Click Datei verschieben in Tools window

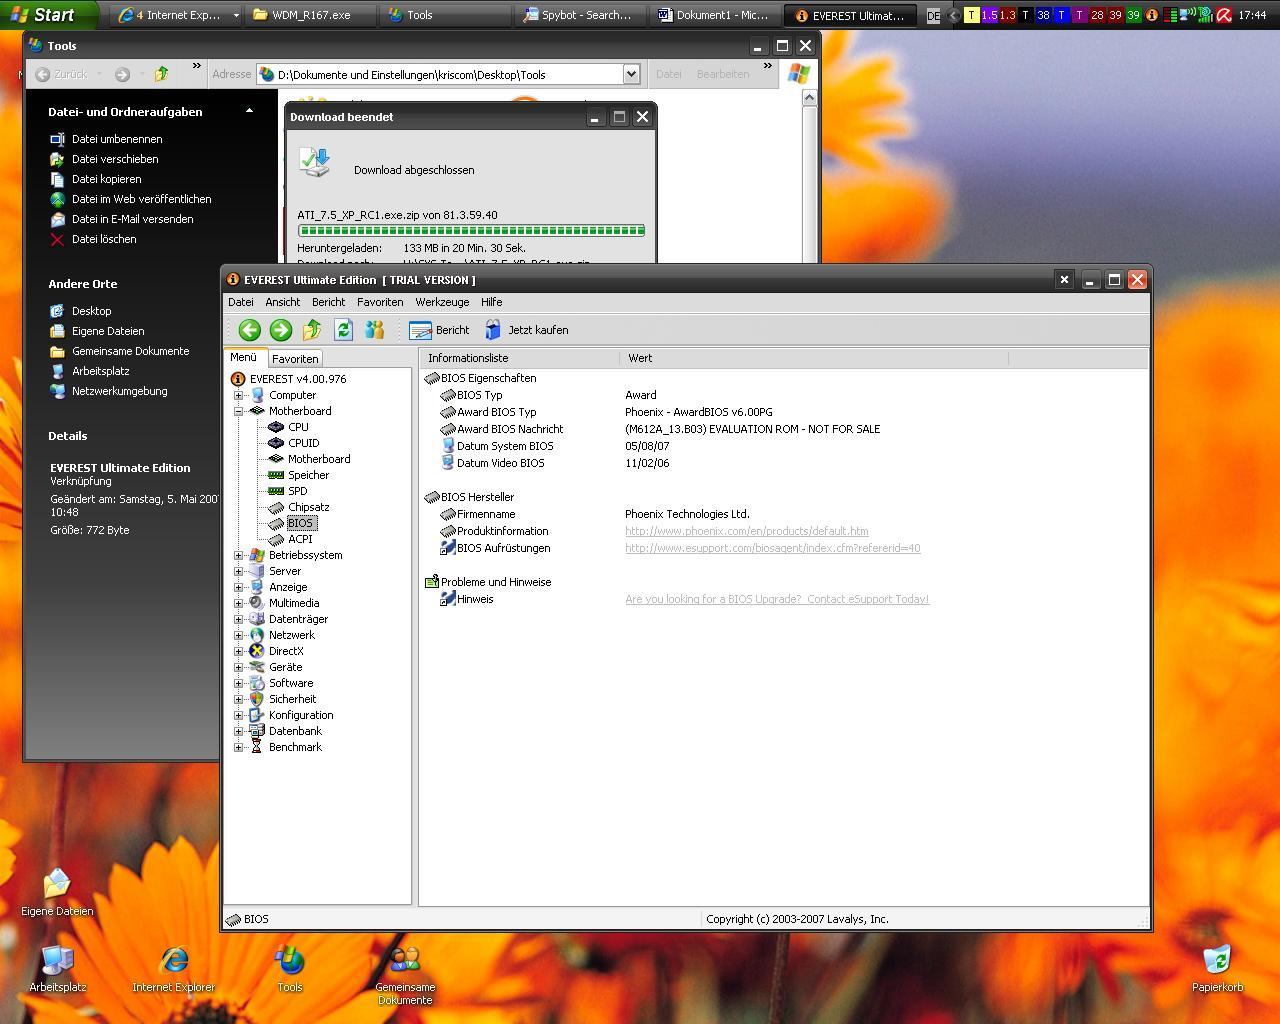[x=115, y=159]
